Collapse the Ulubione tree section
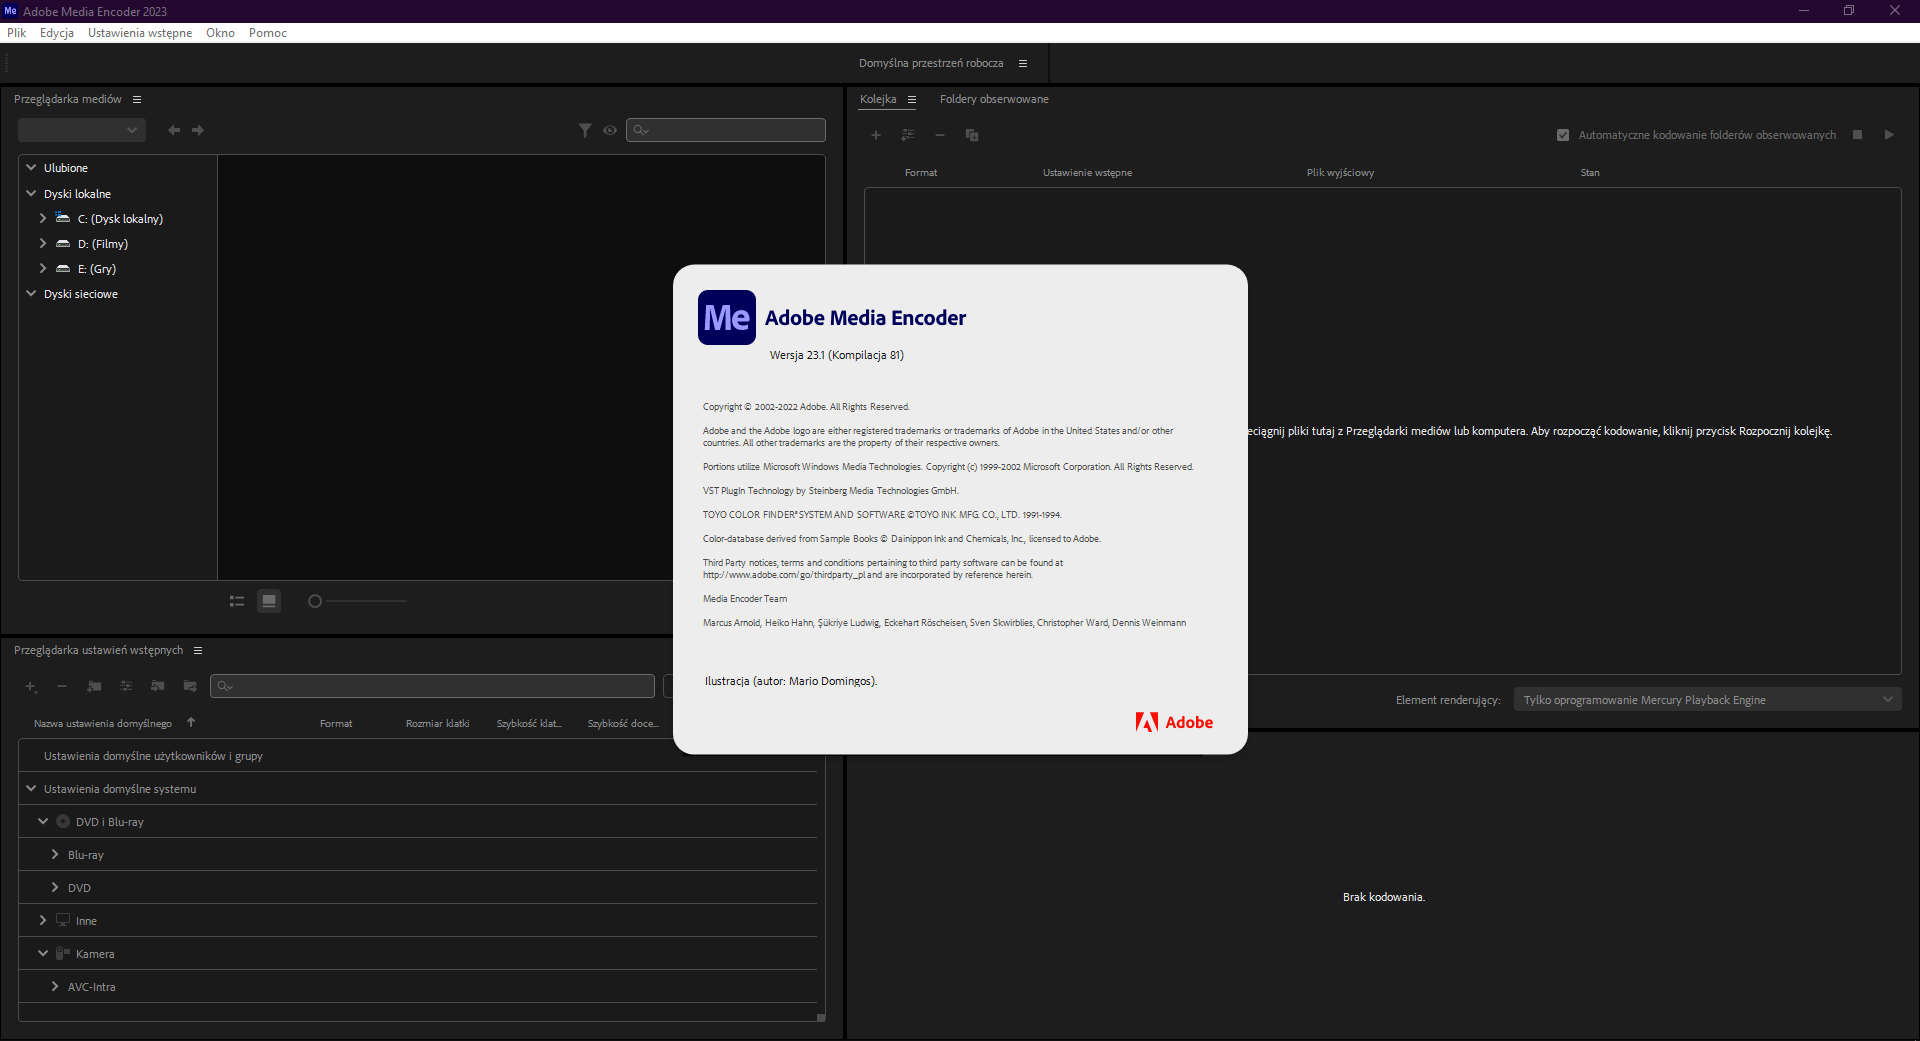 [31, 167]
